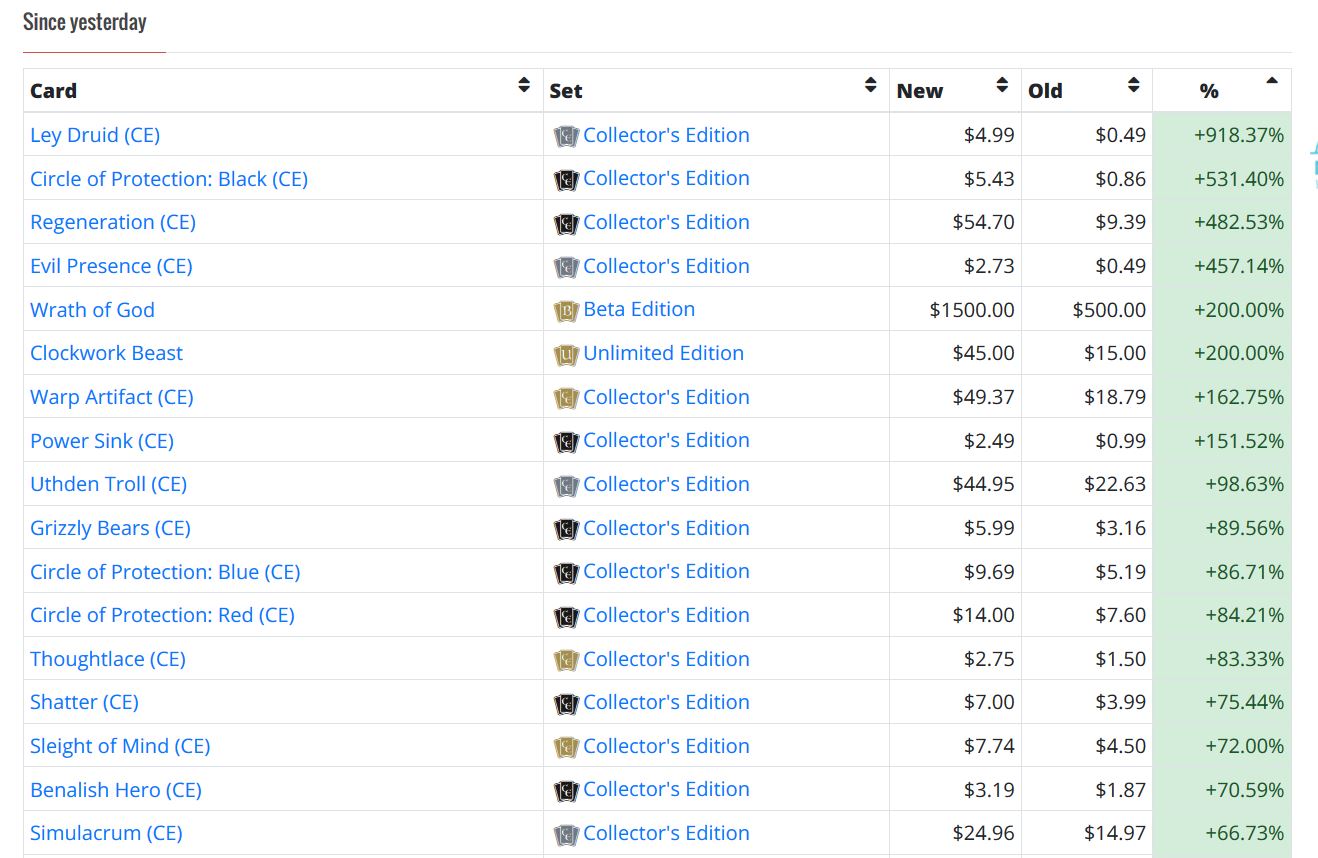Sort table by Set column arrows
1318x858 pixels.
tap(870, 86)
